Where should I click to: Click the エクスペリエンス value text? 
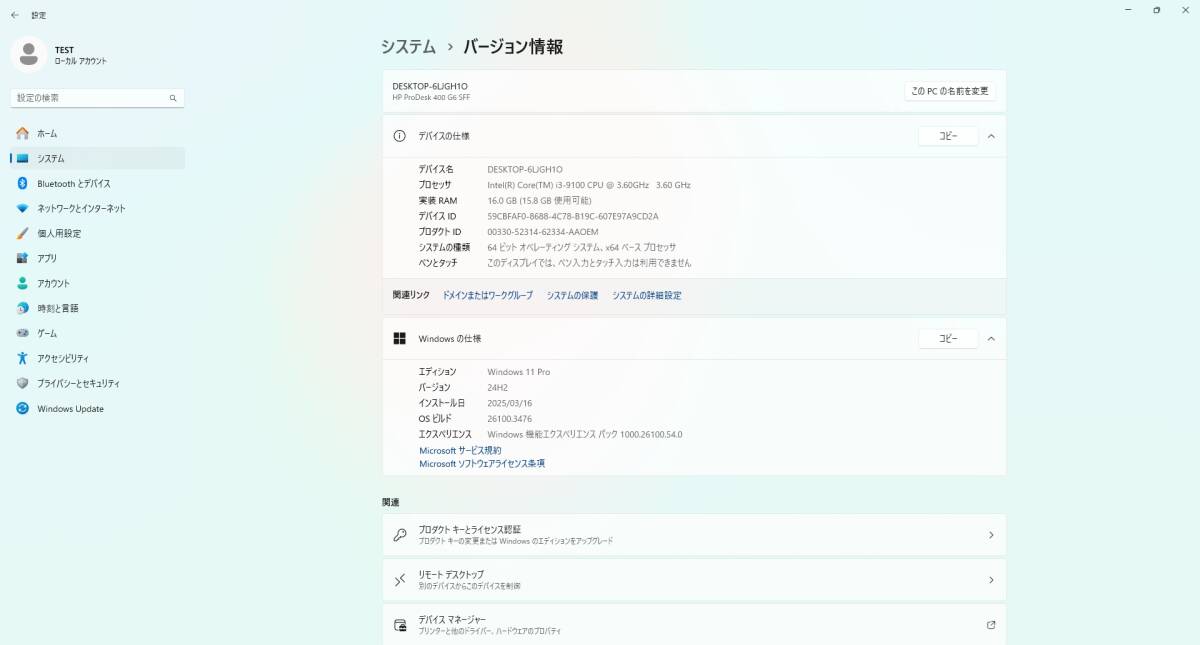coord(585,435)
